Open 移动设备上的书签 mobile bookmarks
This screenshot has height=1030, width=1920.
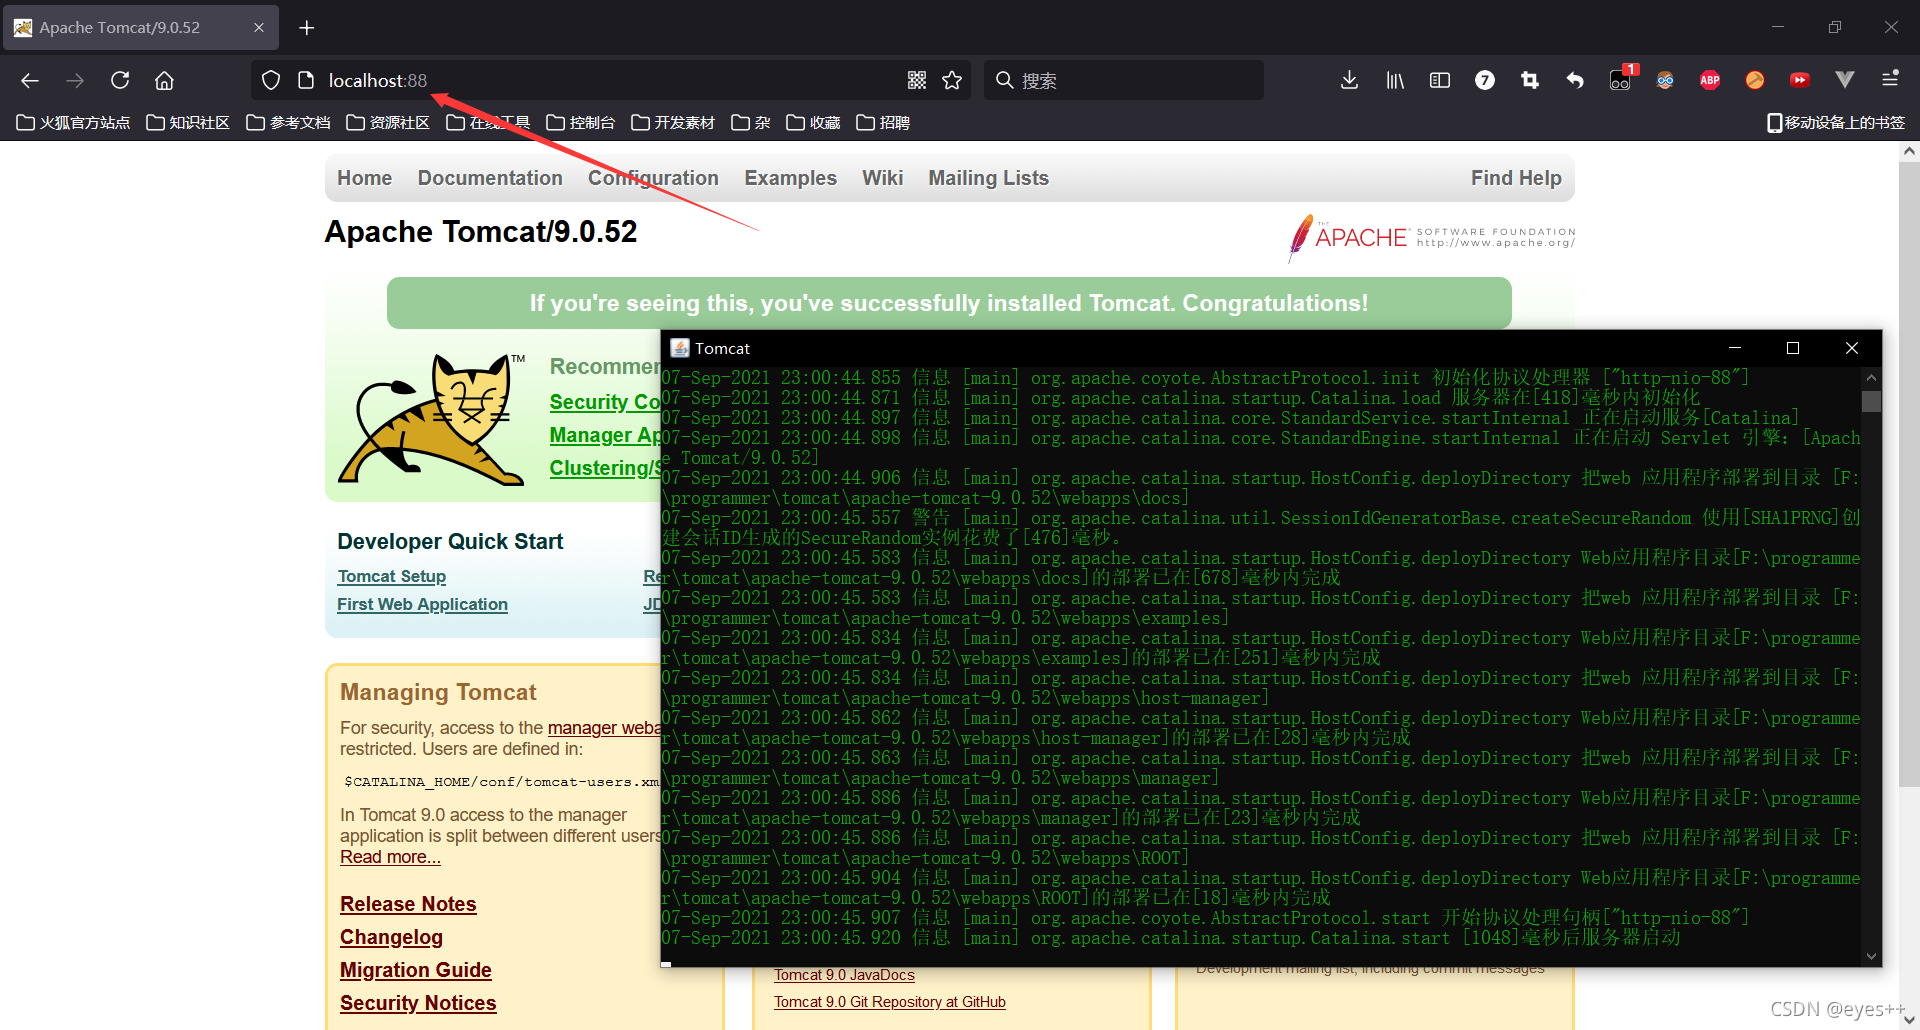click(x=1835, y=122)
